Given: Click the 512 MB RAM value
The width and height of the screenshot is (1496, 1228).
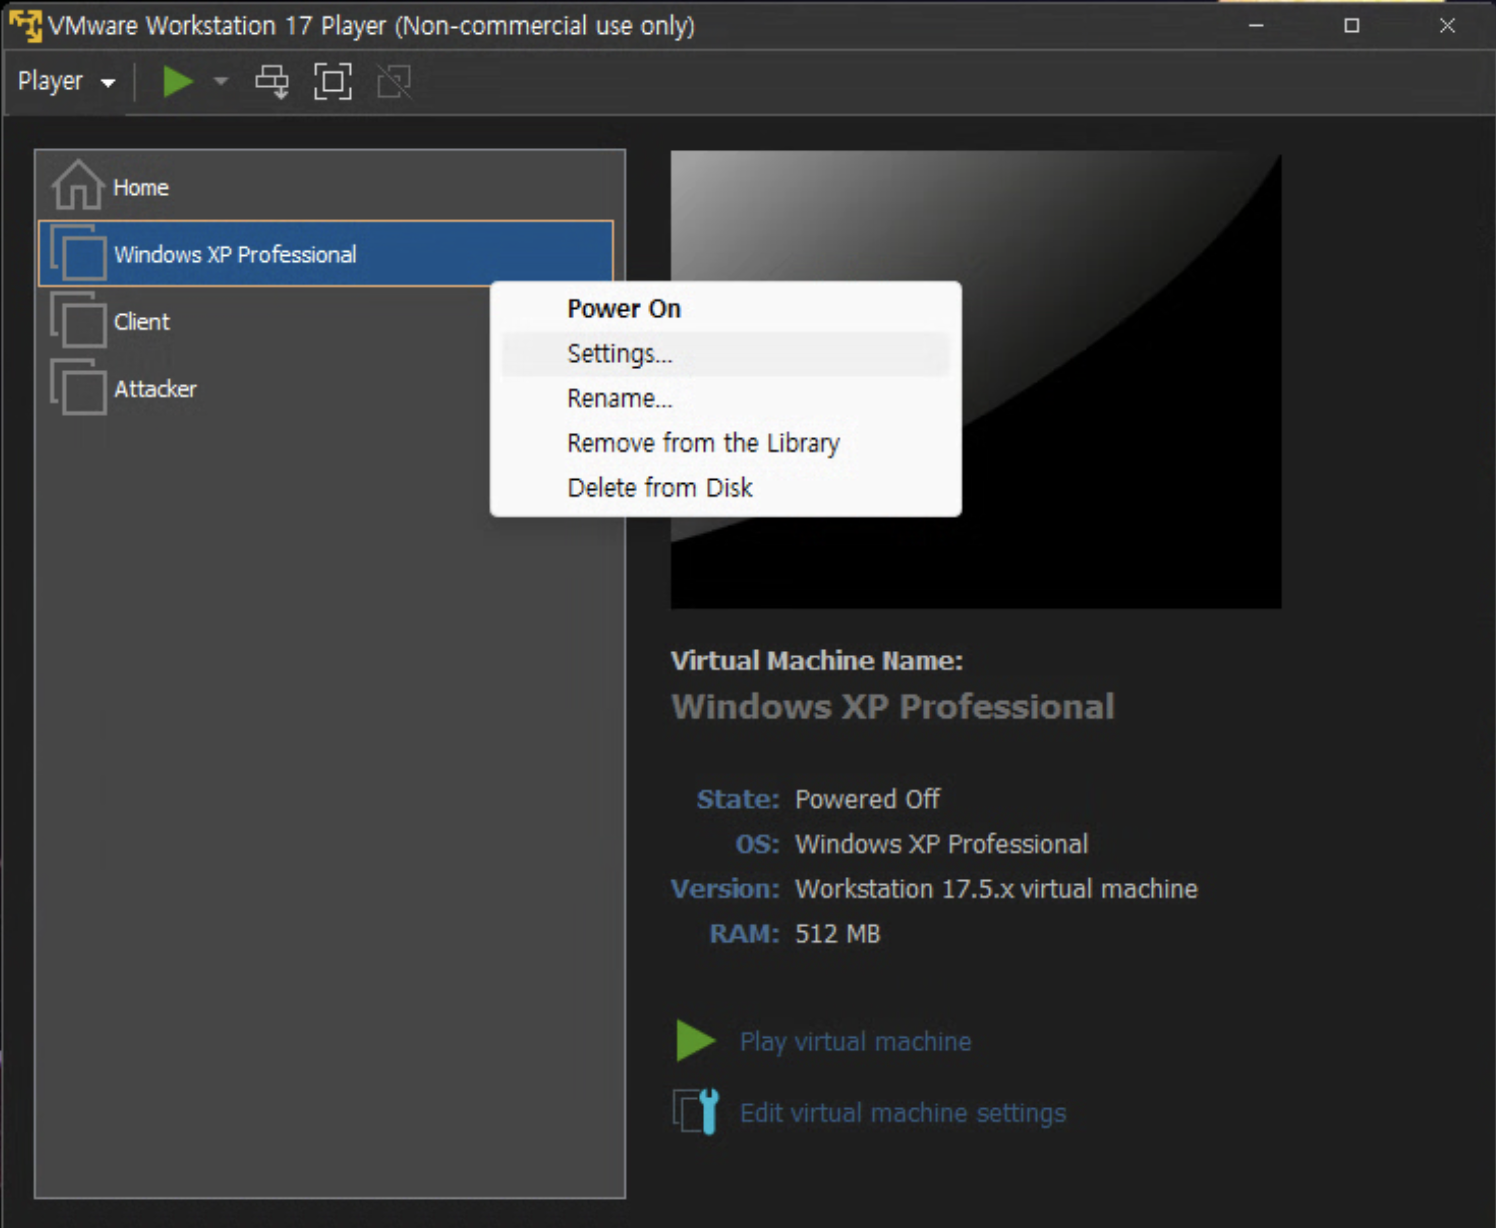Looking at the screenshot, I should (837, 934).
